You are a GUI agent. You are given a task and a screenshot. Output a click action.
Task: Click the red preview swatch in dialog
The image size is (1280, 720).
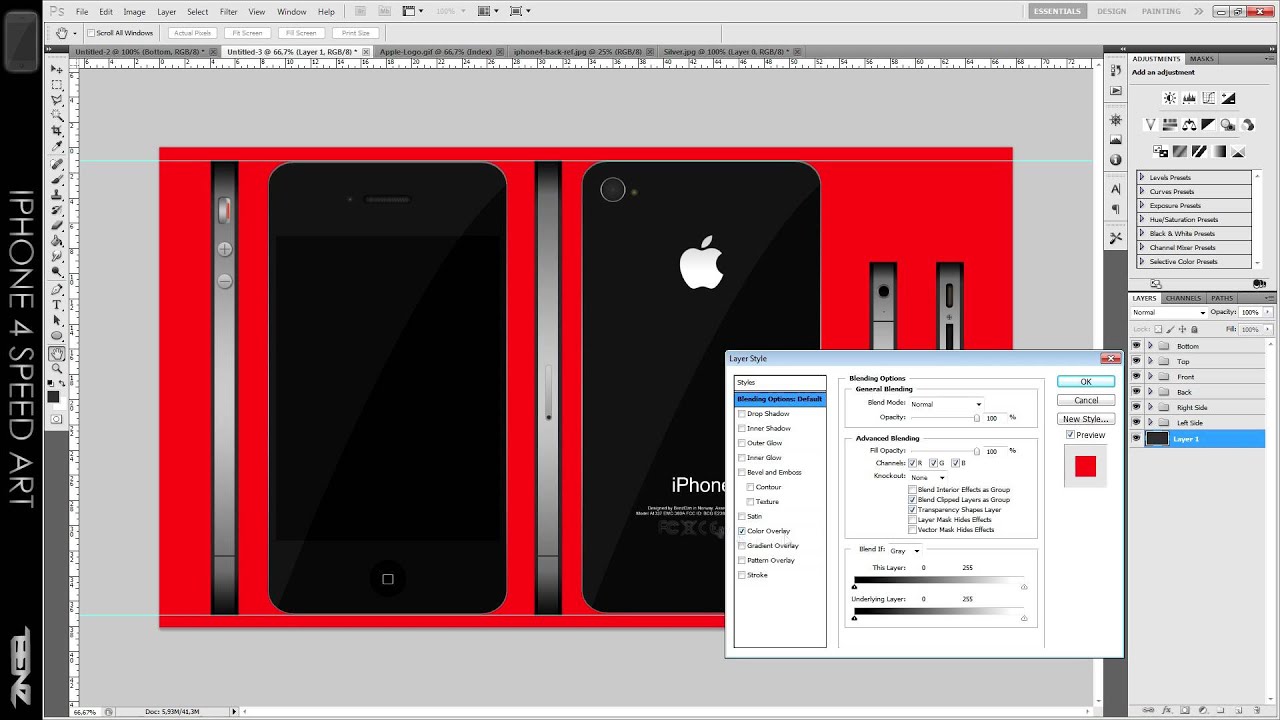[1085, 467]
